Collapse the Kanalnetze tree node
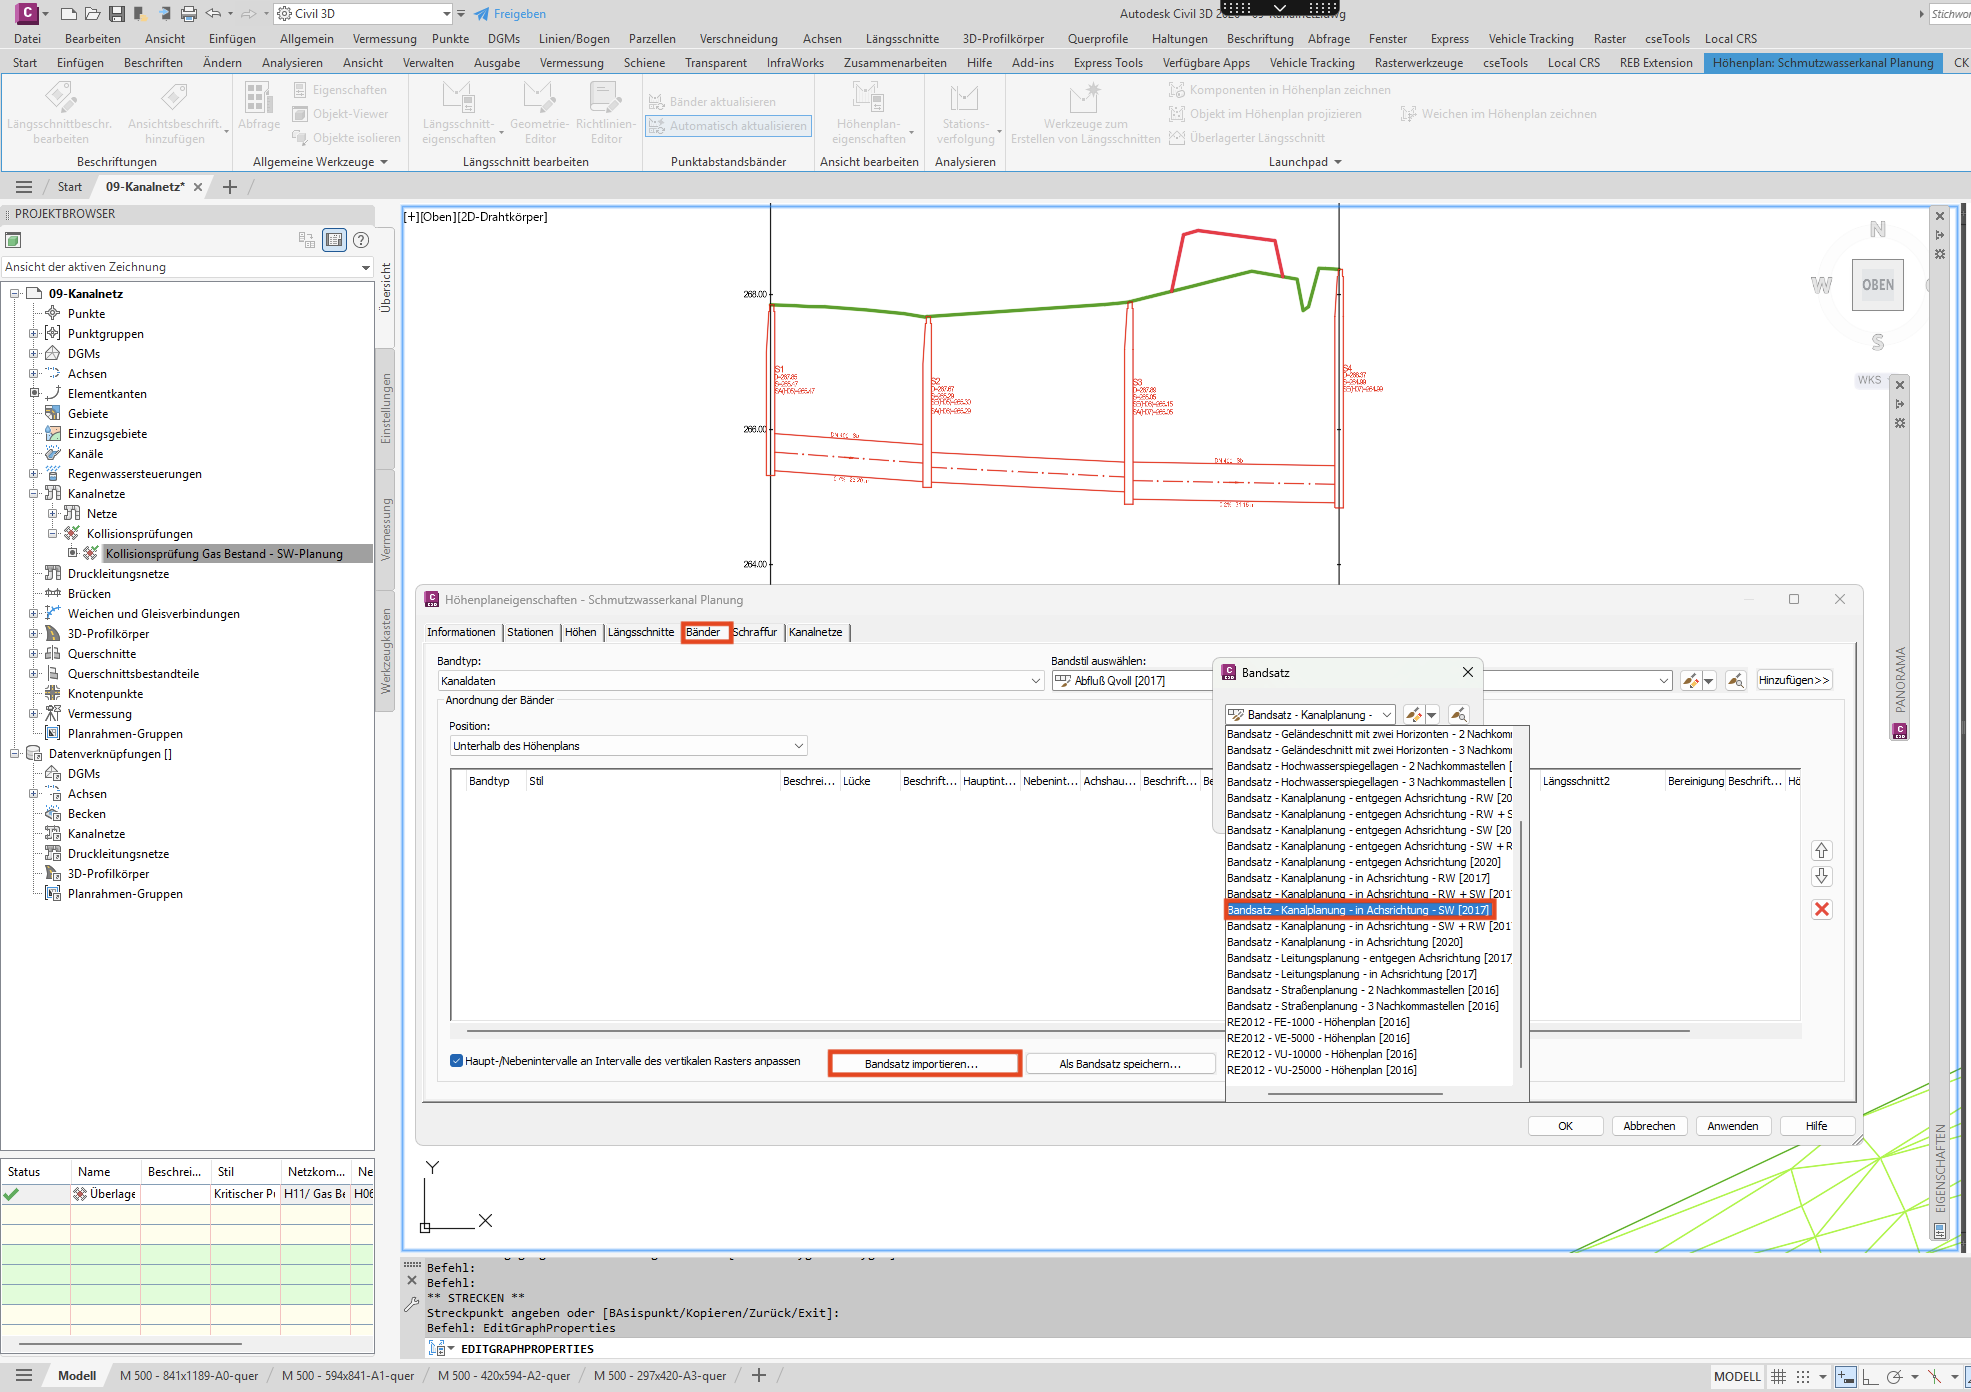 tap(33, 494)
